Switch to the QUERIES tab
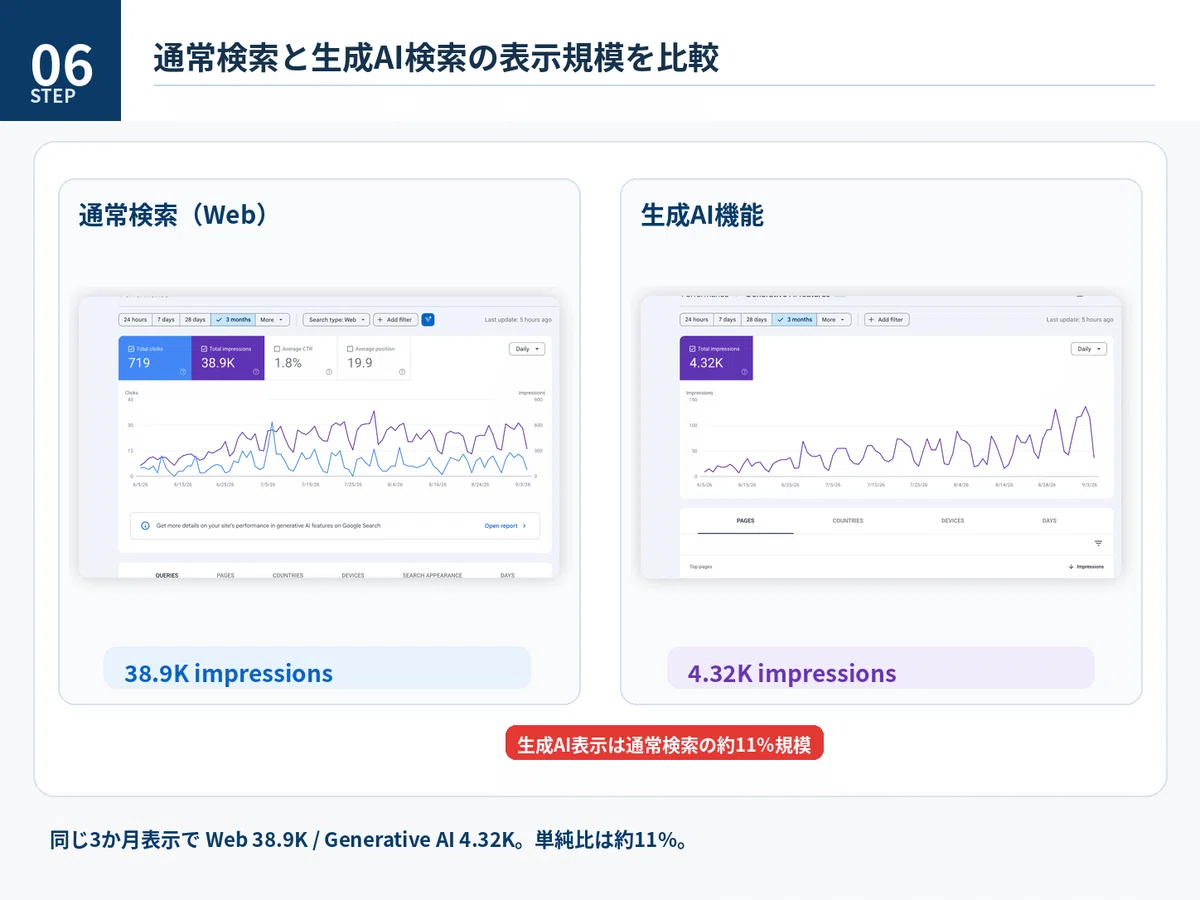Image resolution: width=1200 pixels, height=900 pixels. point(167,575)
